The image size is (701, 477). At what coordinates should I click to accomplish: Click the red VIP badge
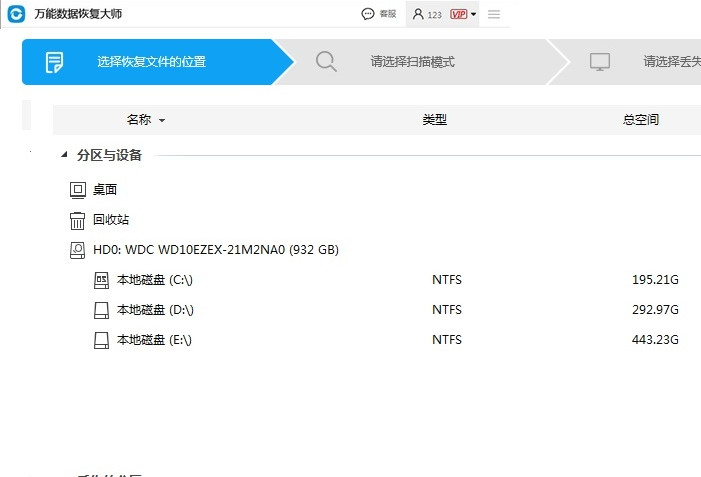(x=459, y=14)
